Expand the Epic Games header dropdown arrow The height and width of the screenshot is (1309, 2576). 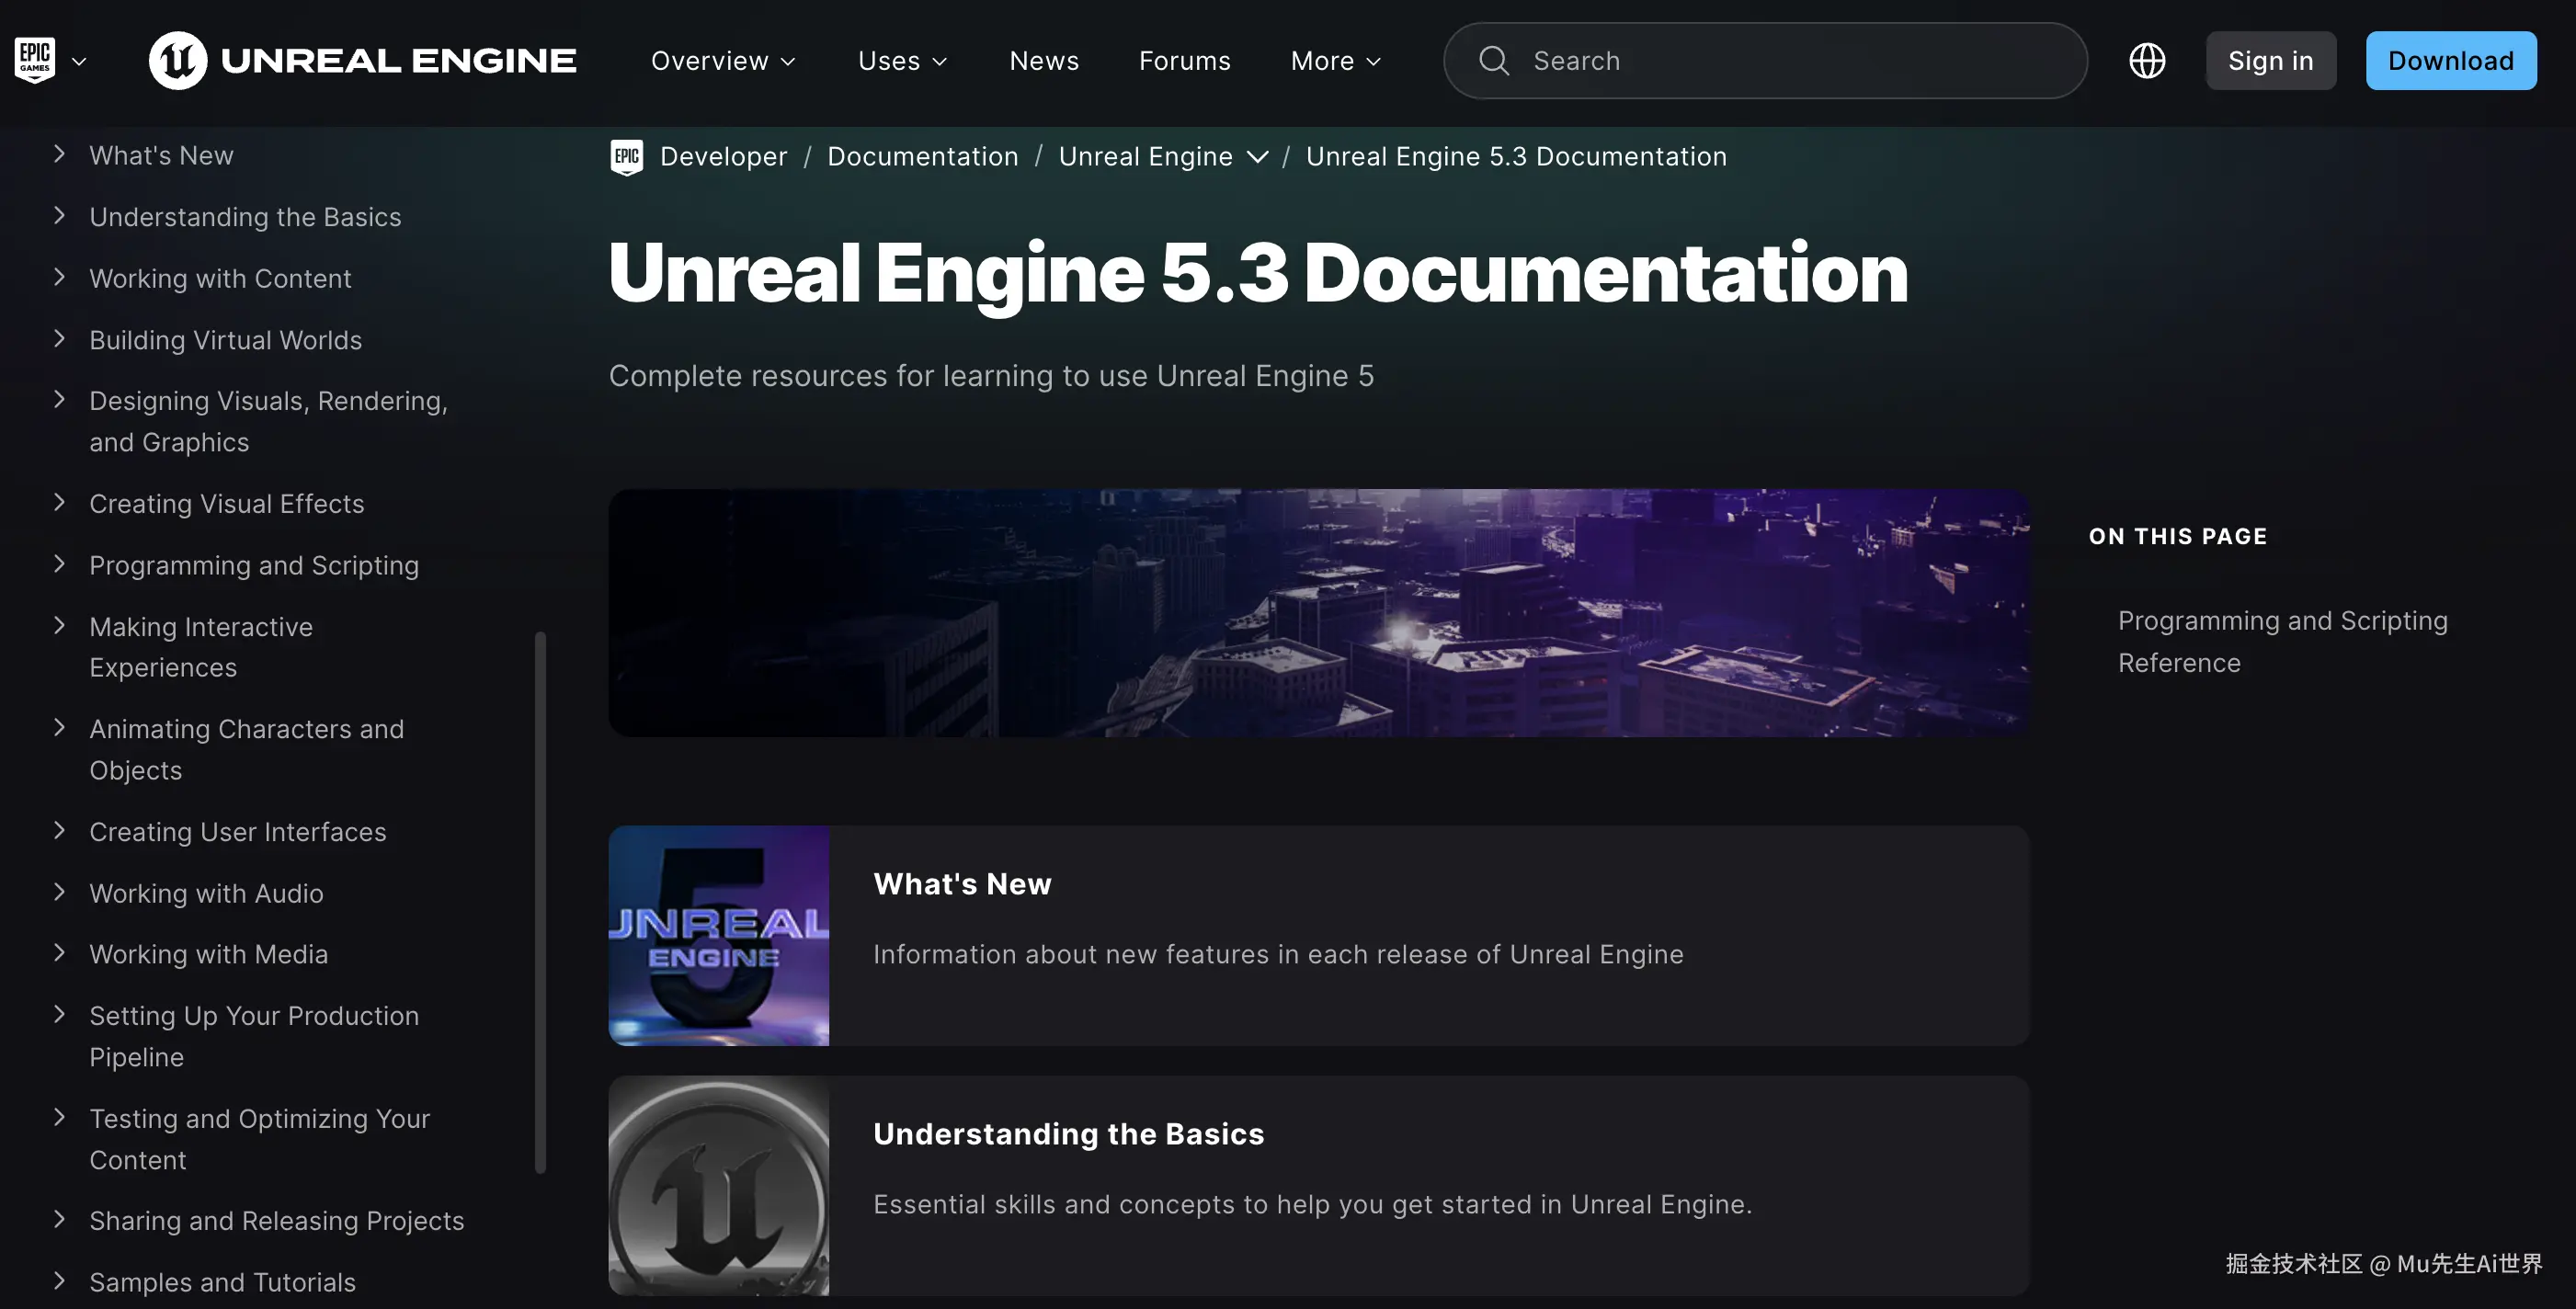tap(79, 61)
